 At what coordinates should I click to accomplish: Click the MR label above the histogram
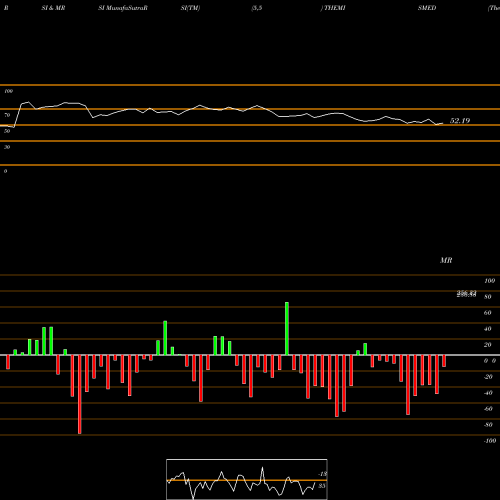(x=446, y=260)
